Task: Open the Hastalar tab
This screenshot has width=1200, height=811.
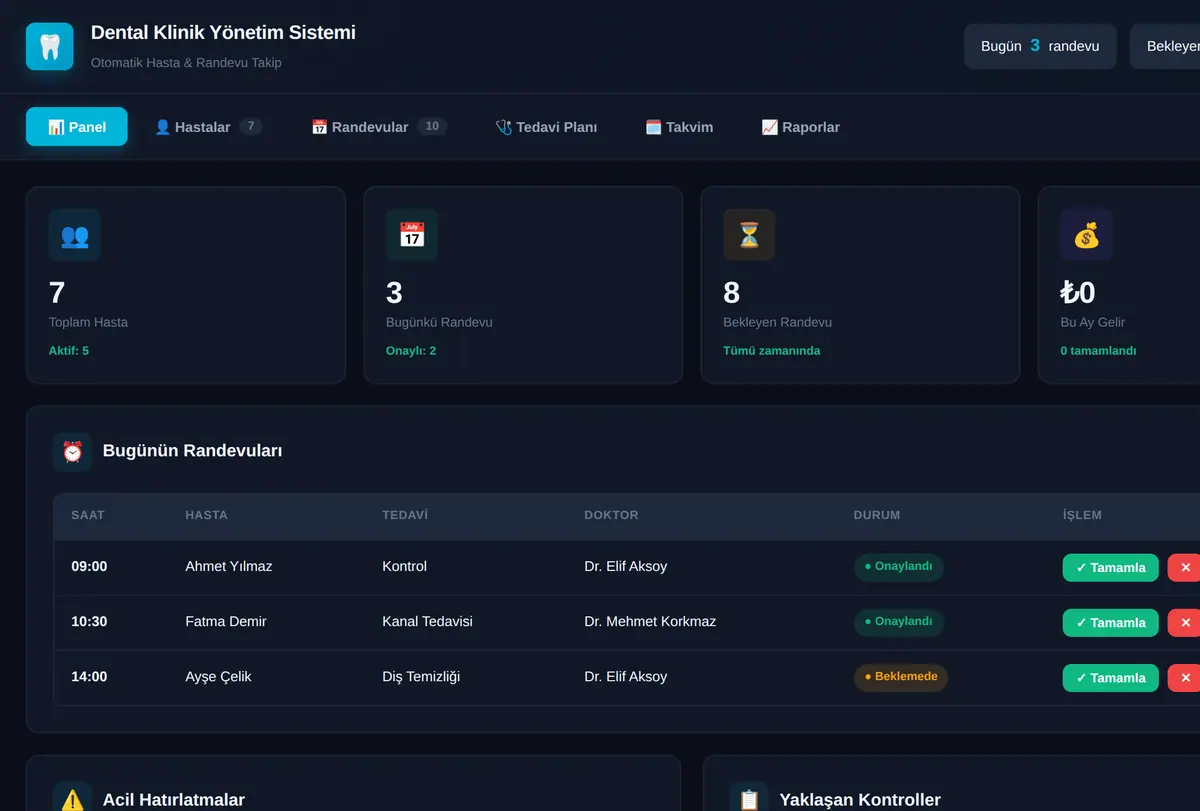Action: [209, 127]
